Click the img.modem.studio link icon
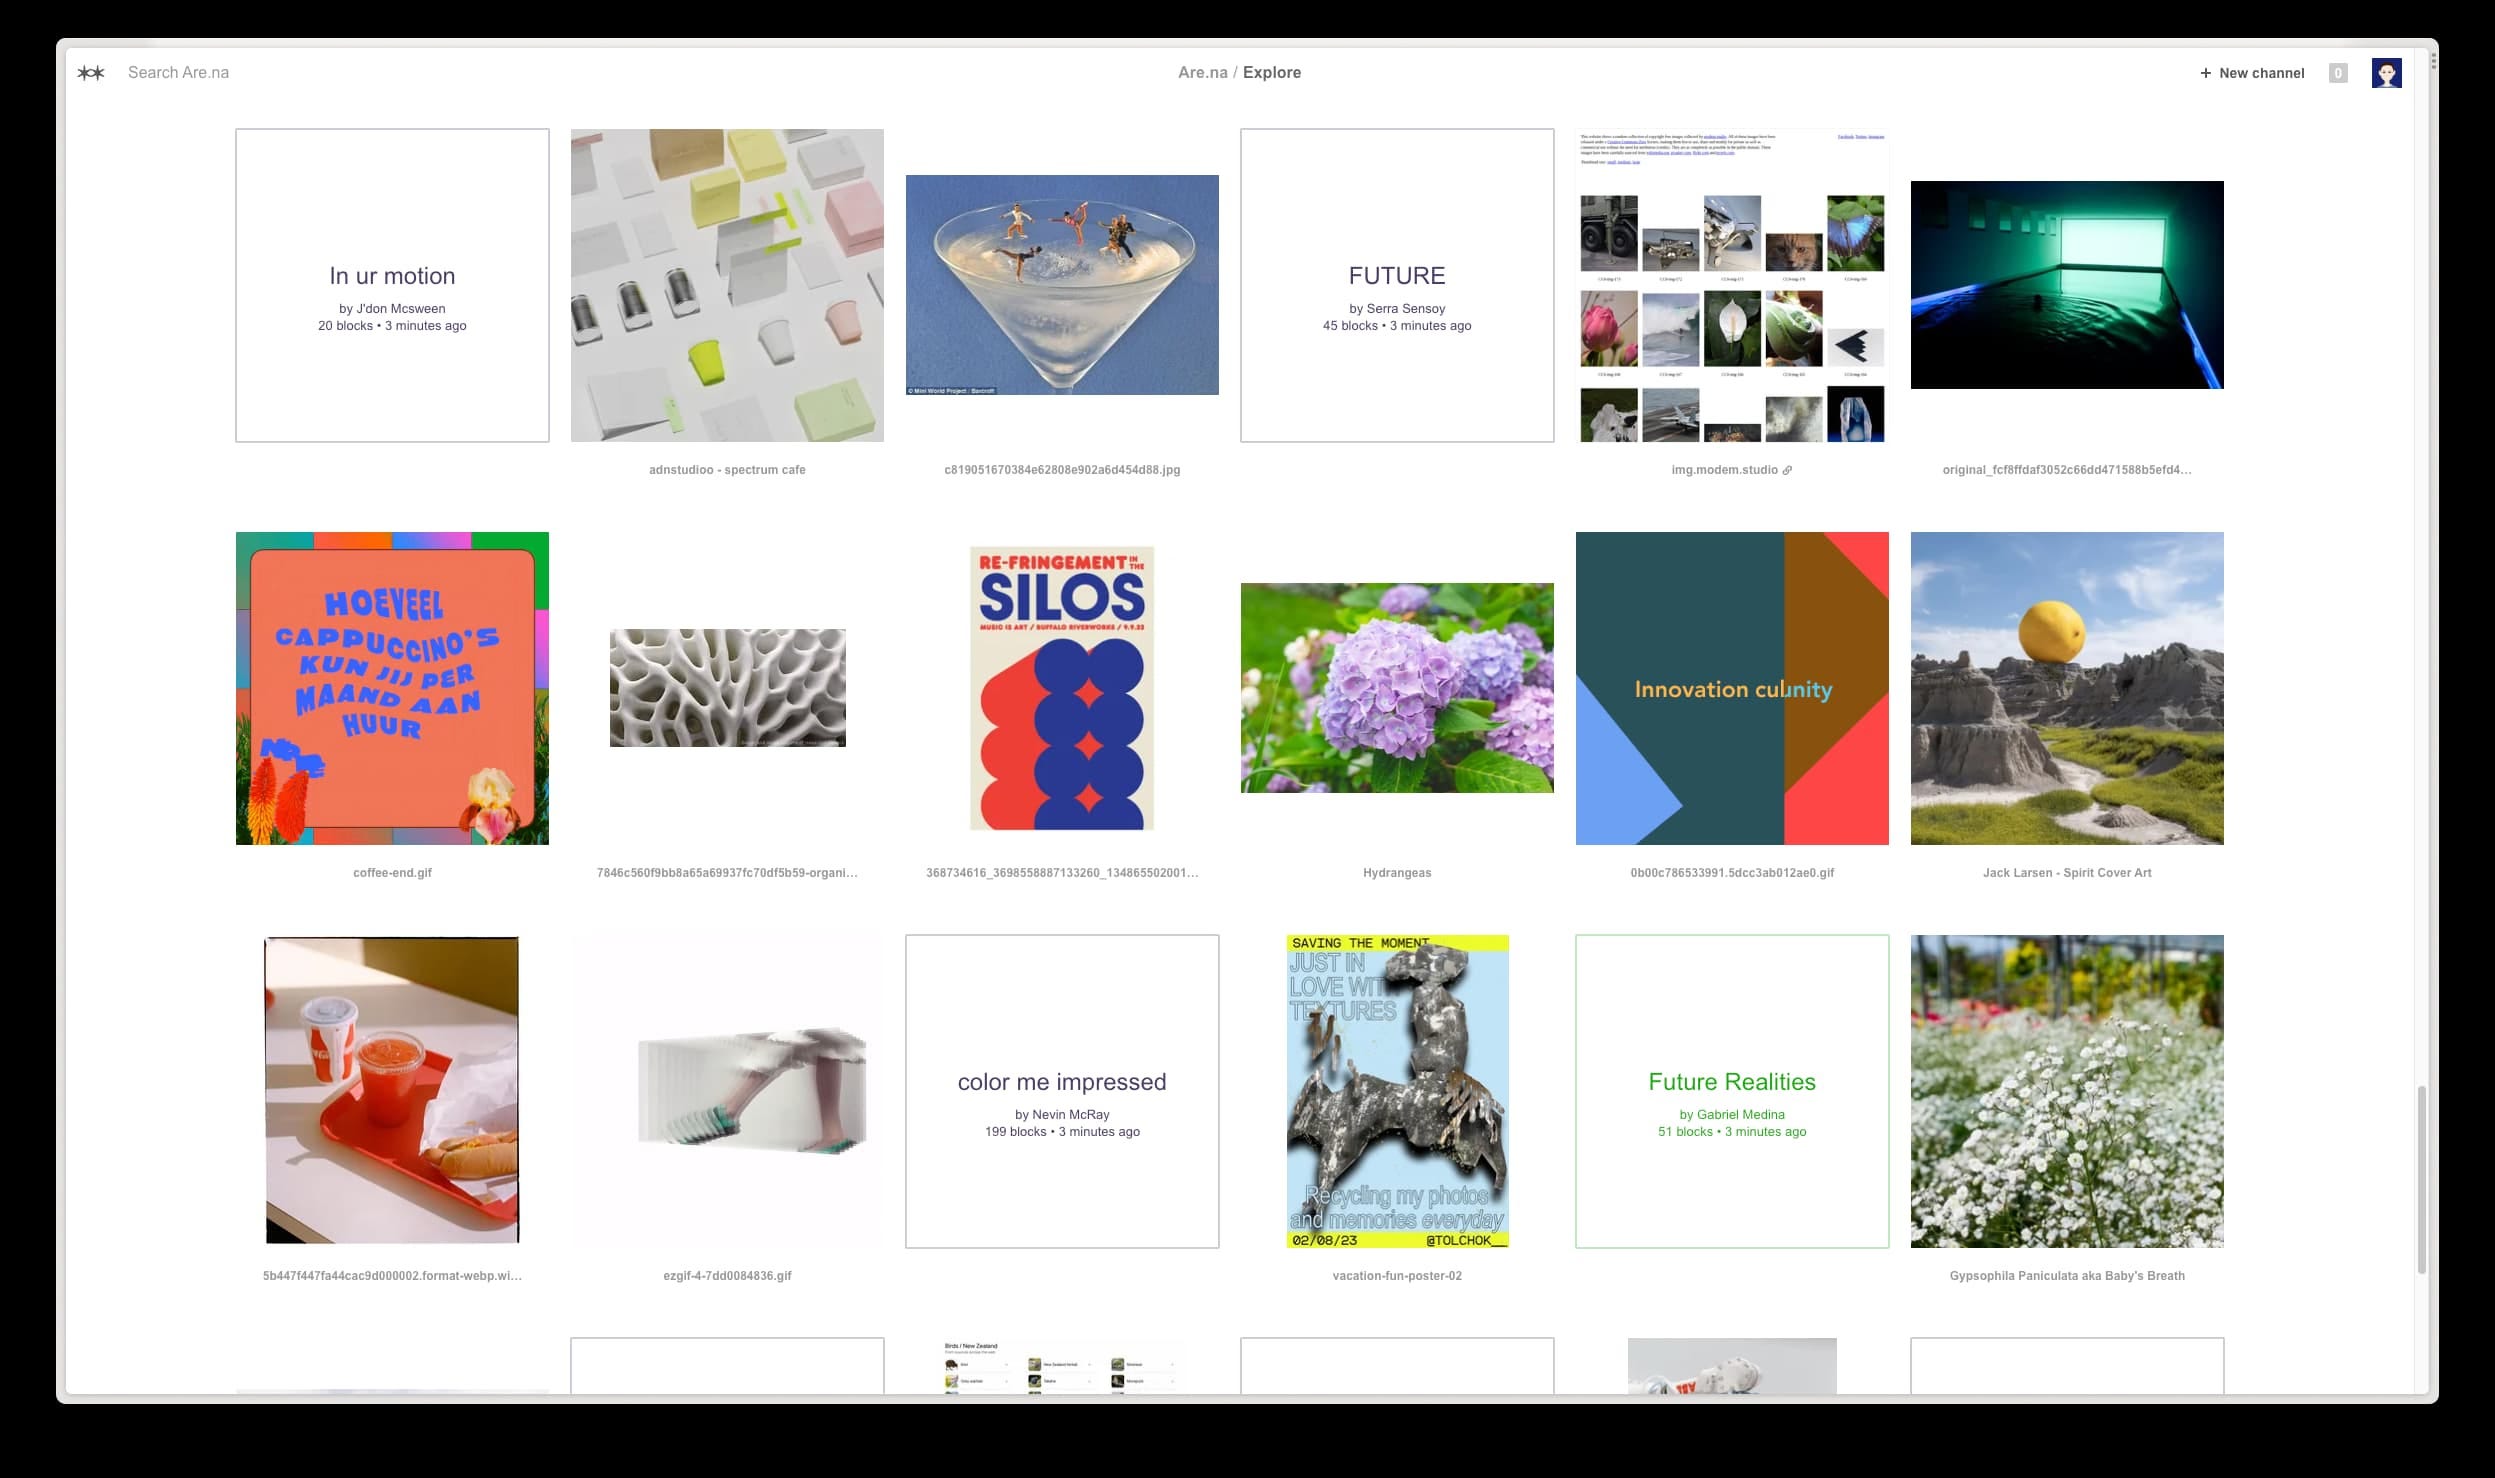Screen dimensions: 2495x1478 [x=1787, y=470]
